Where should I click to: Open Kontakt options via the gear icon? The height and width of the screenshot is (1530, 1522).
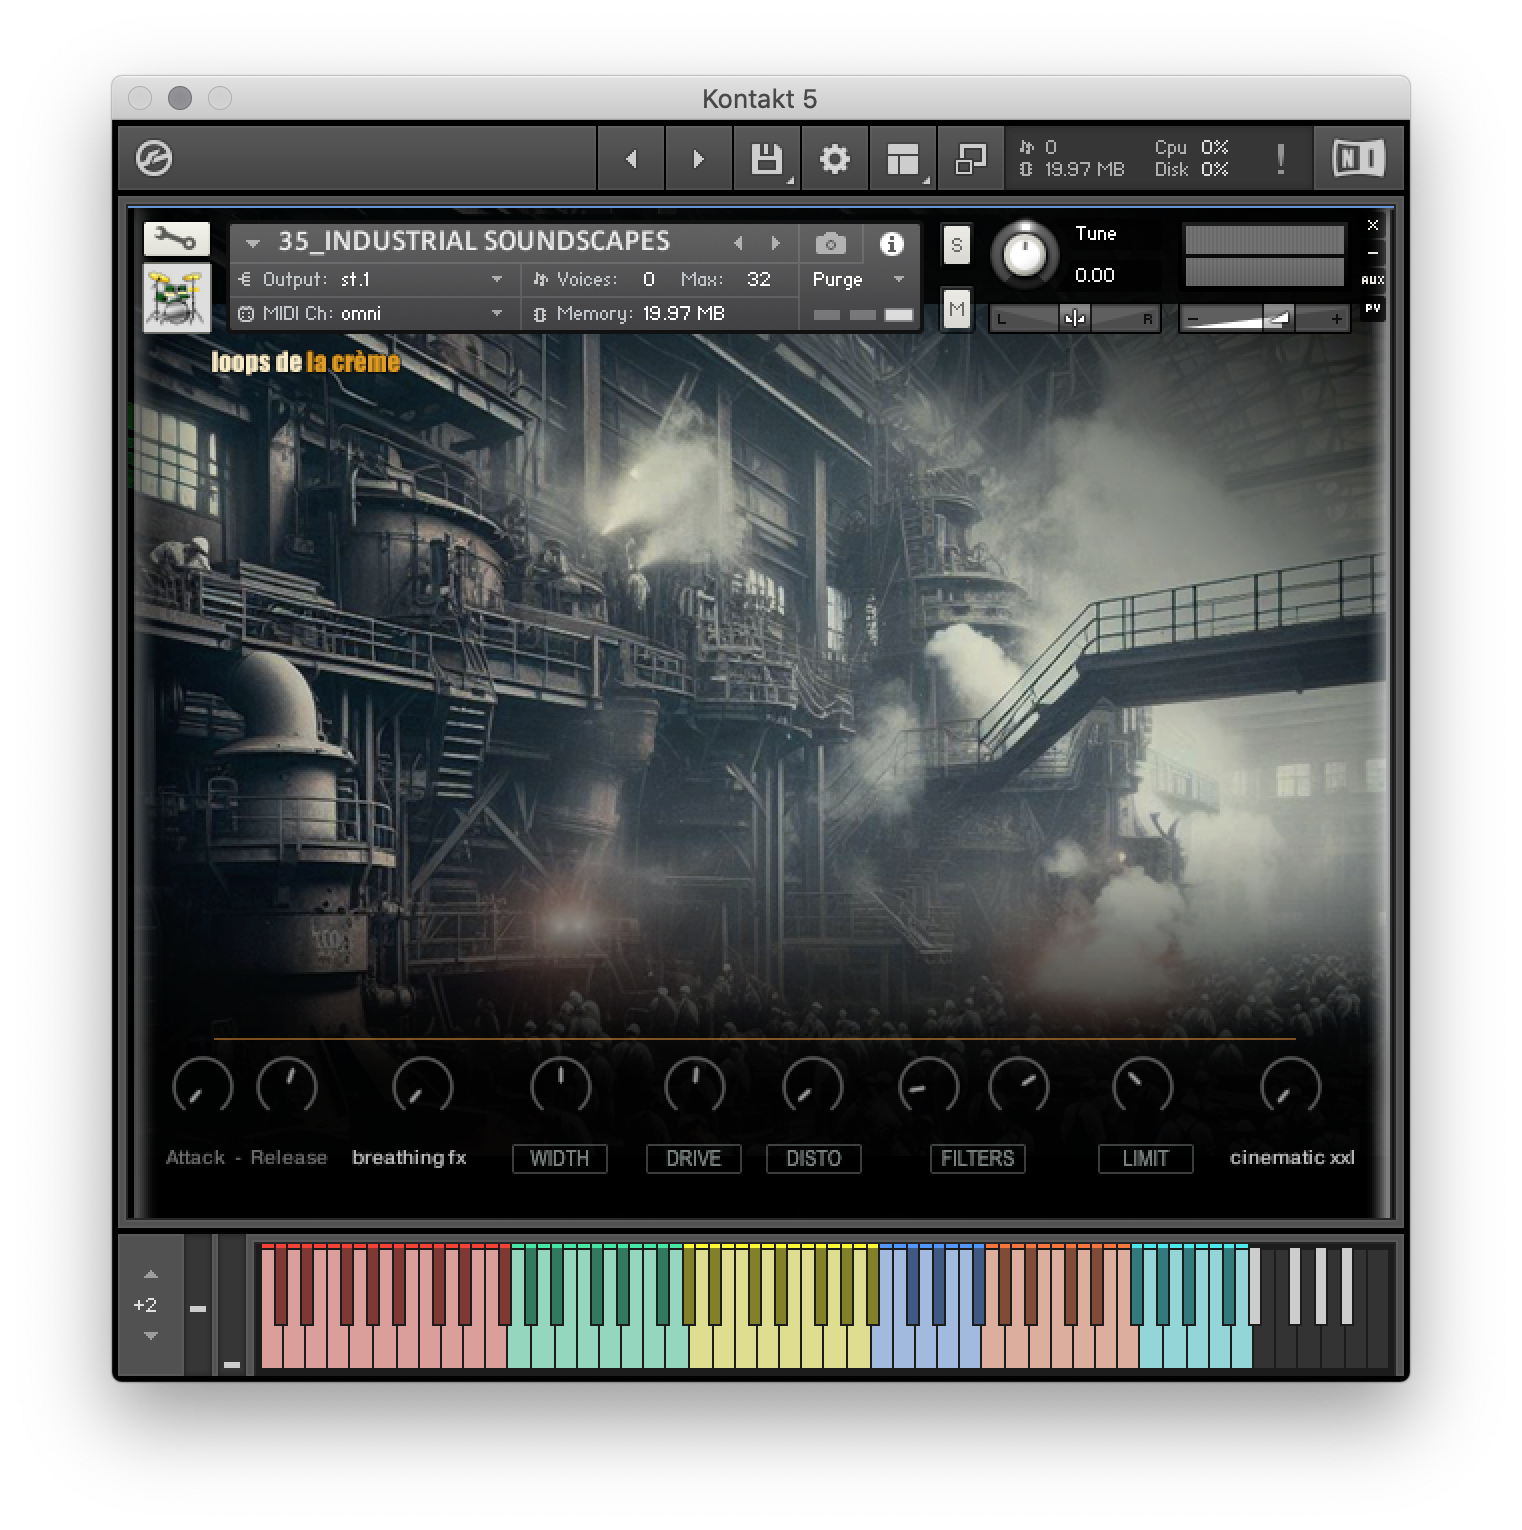tap(835, 158)
